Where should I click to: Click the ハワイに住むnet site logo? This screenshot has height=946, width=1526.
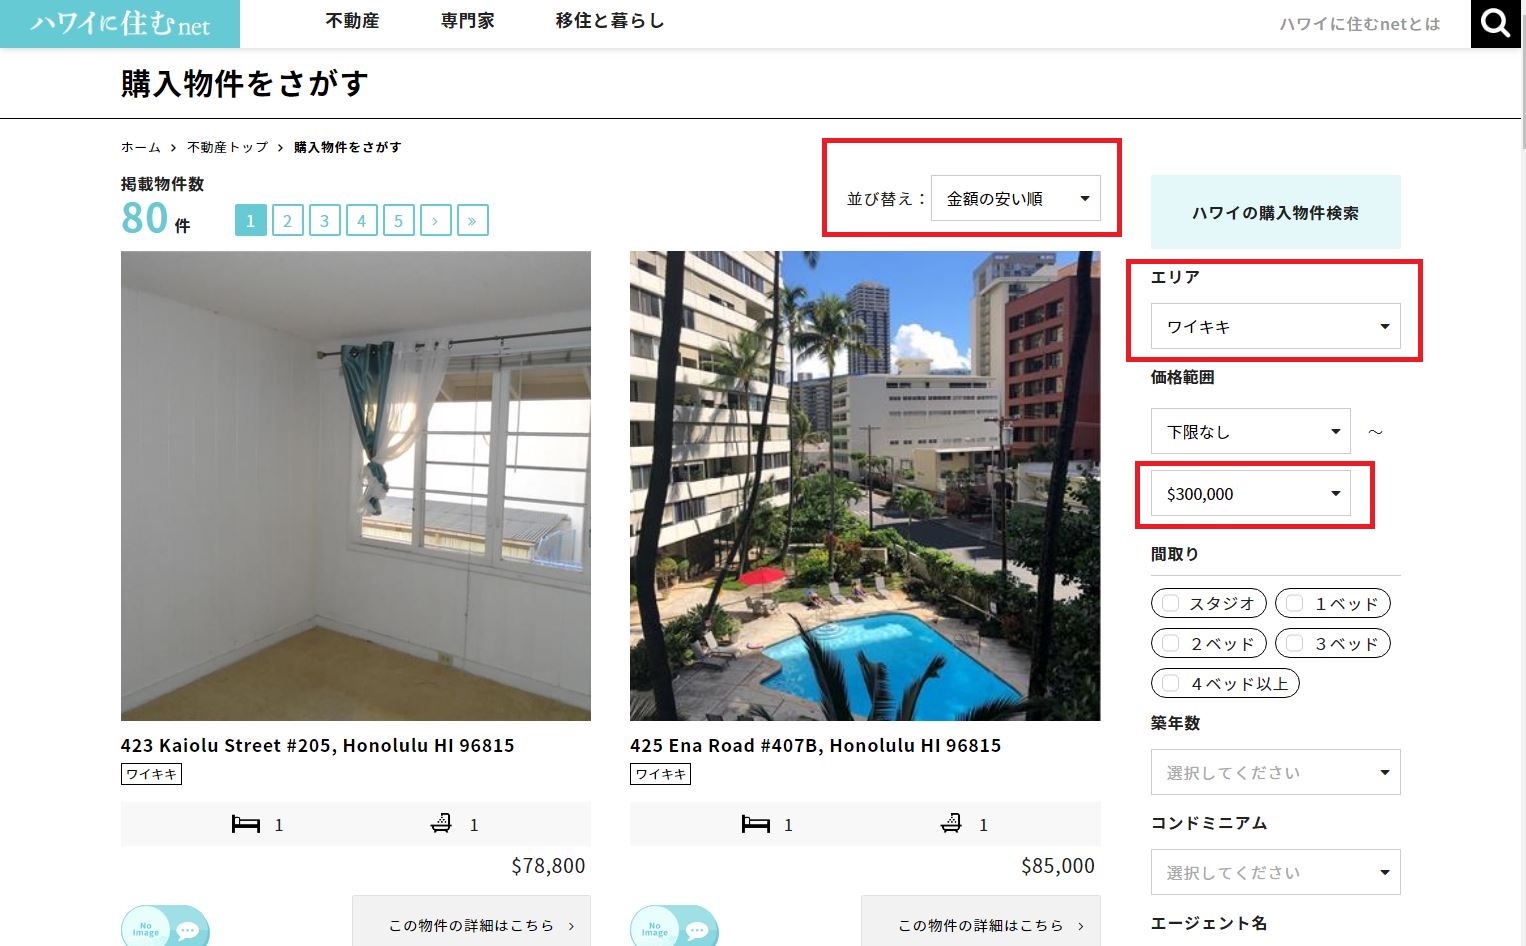pos(120,23)
